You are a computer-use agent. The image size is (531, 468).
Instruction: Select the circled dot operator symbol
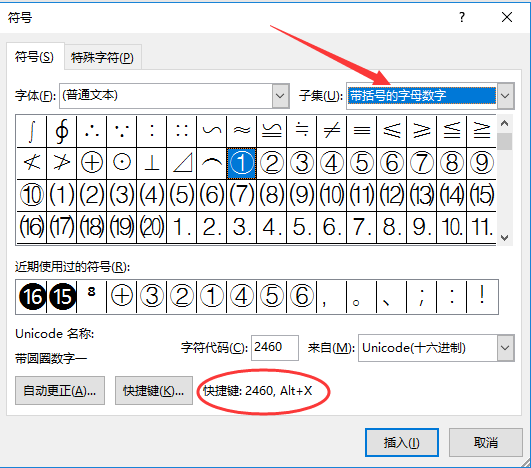pyautogui.click(x=122, y=163)
